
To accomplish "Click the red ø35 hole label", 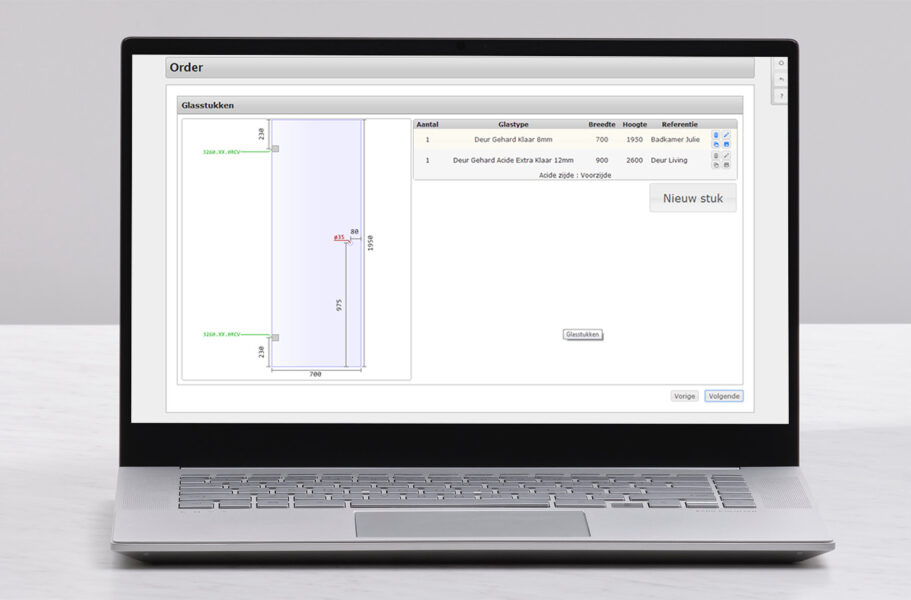I will point(339,237).
